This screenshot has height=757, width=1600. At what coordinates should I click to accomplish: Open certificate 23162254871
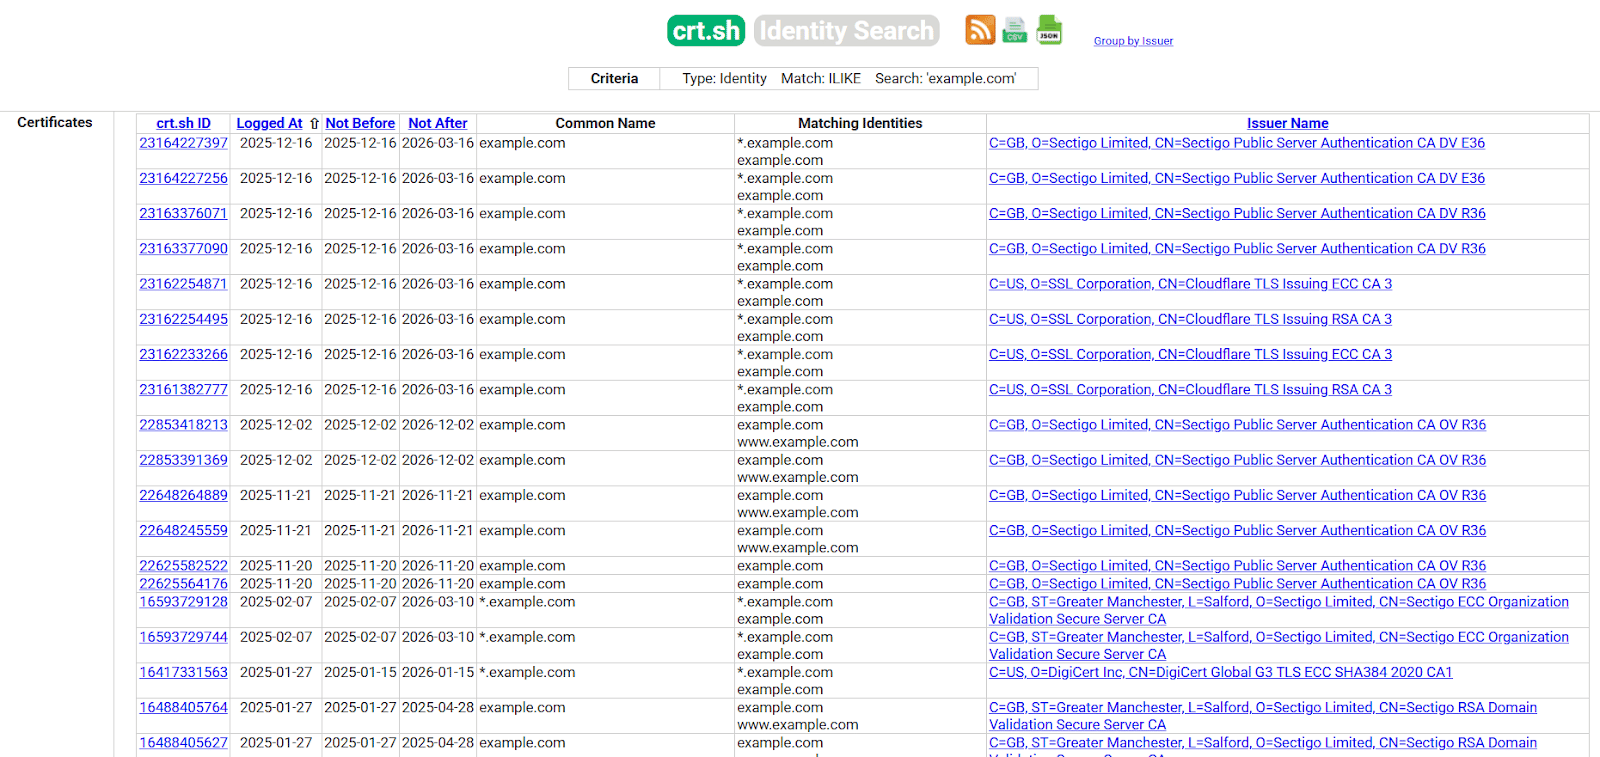pos(183,284)
